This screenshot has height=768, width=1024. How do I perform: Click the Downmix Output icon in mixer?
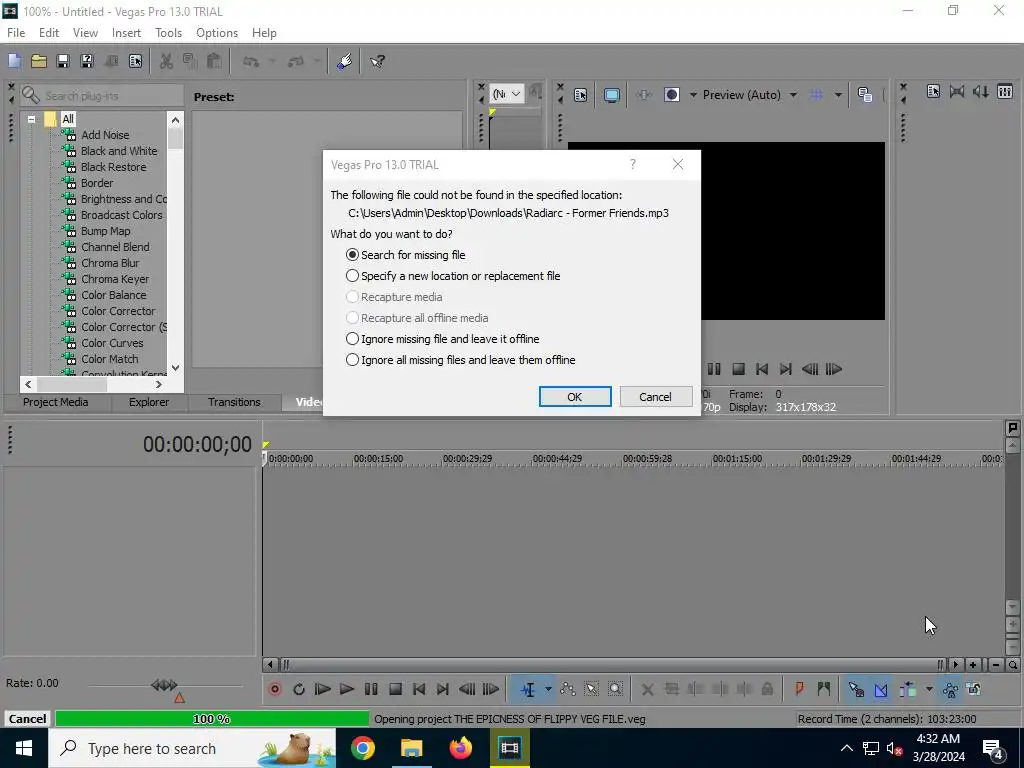pos(957,91)
